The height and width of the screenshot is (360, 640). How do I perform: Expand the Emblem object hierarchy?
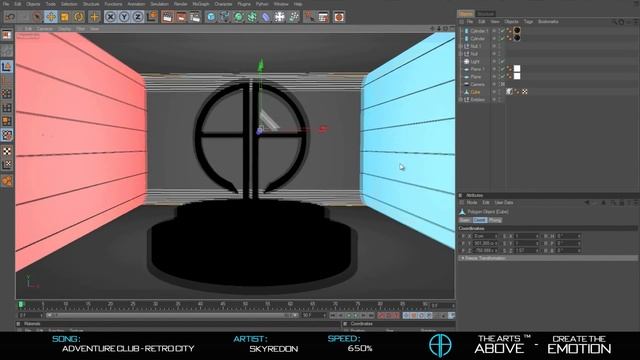coord(461,100)
